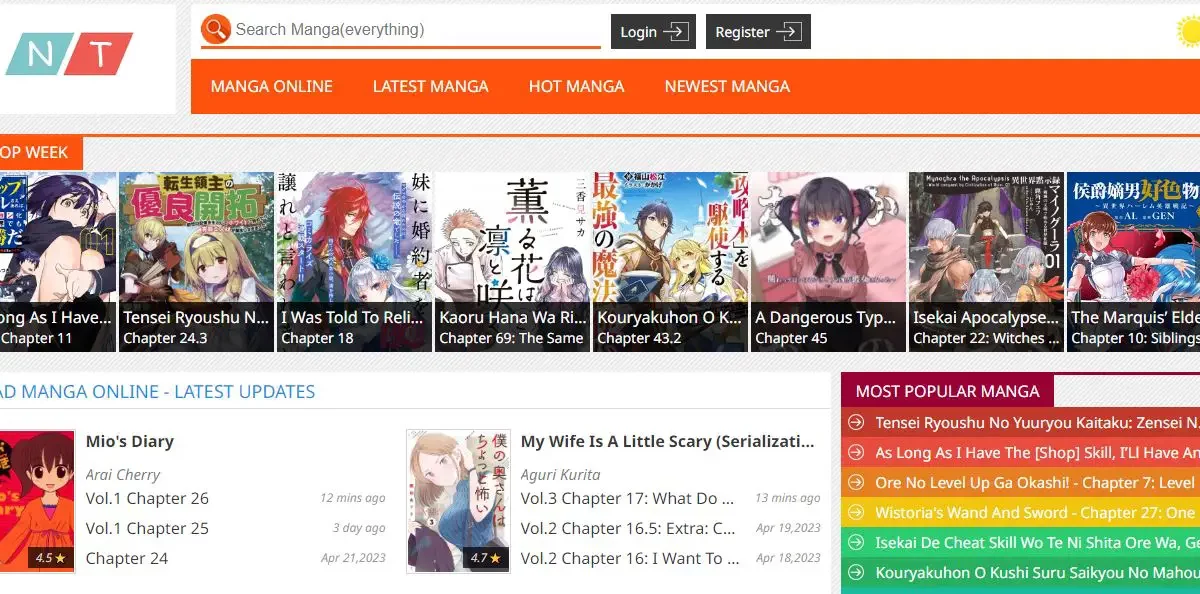Go to Hot Manga menu
Viewport: 1200px width, 594px height.
coord(577,86)
